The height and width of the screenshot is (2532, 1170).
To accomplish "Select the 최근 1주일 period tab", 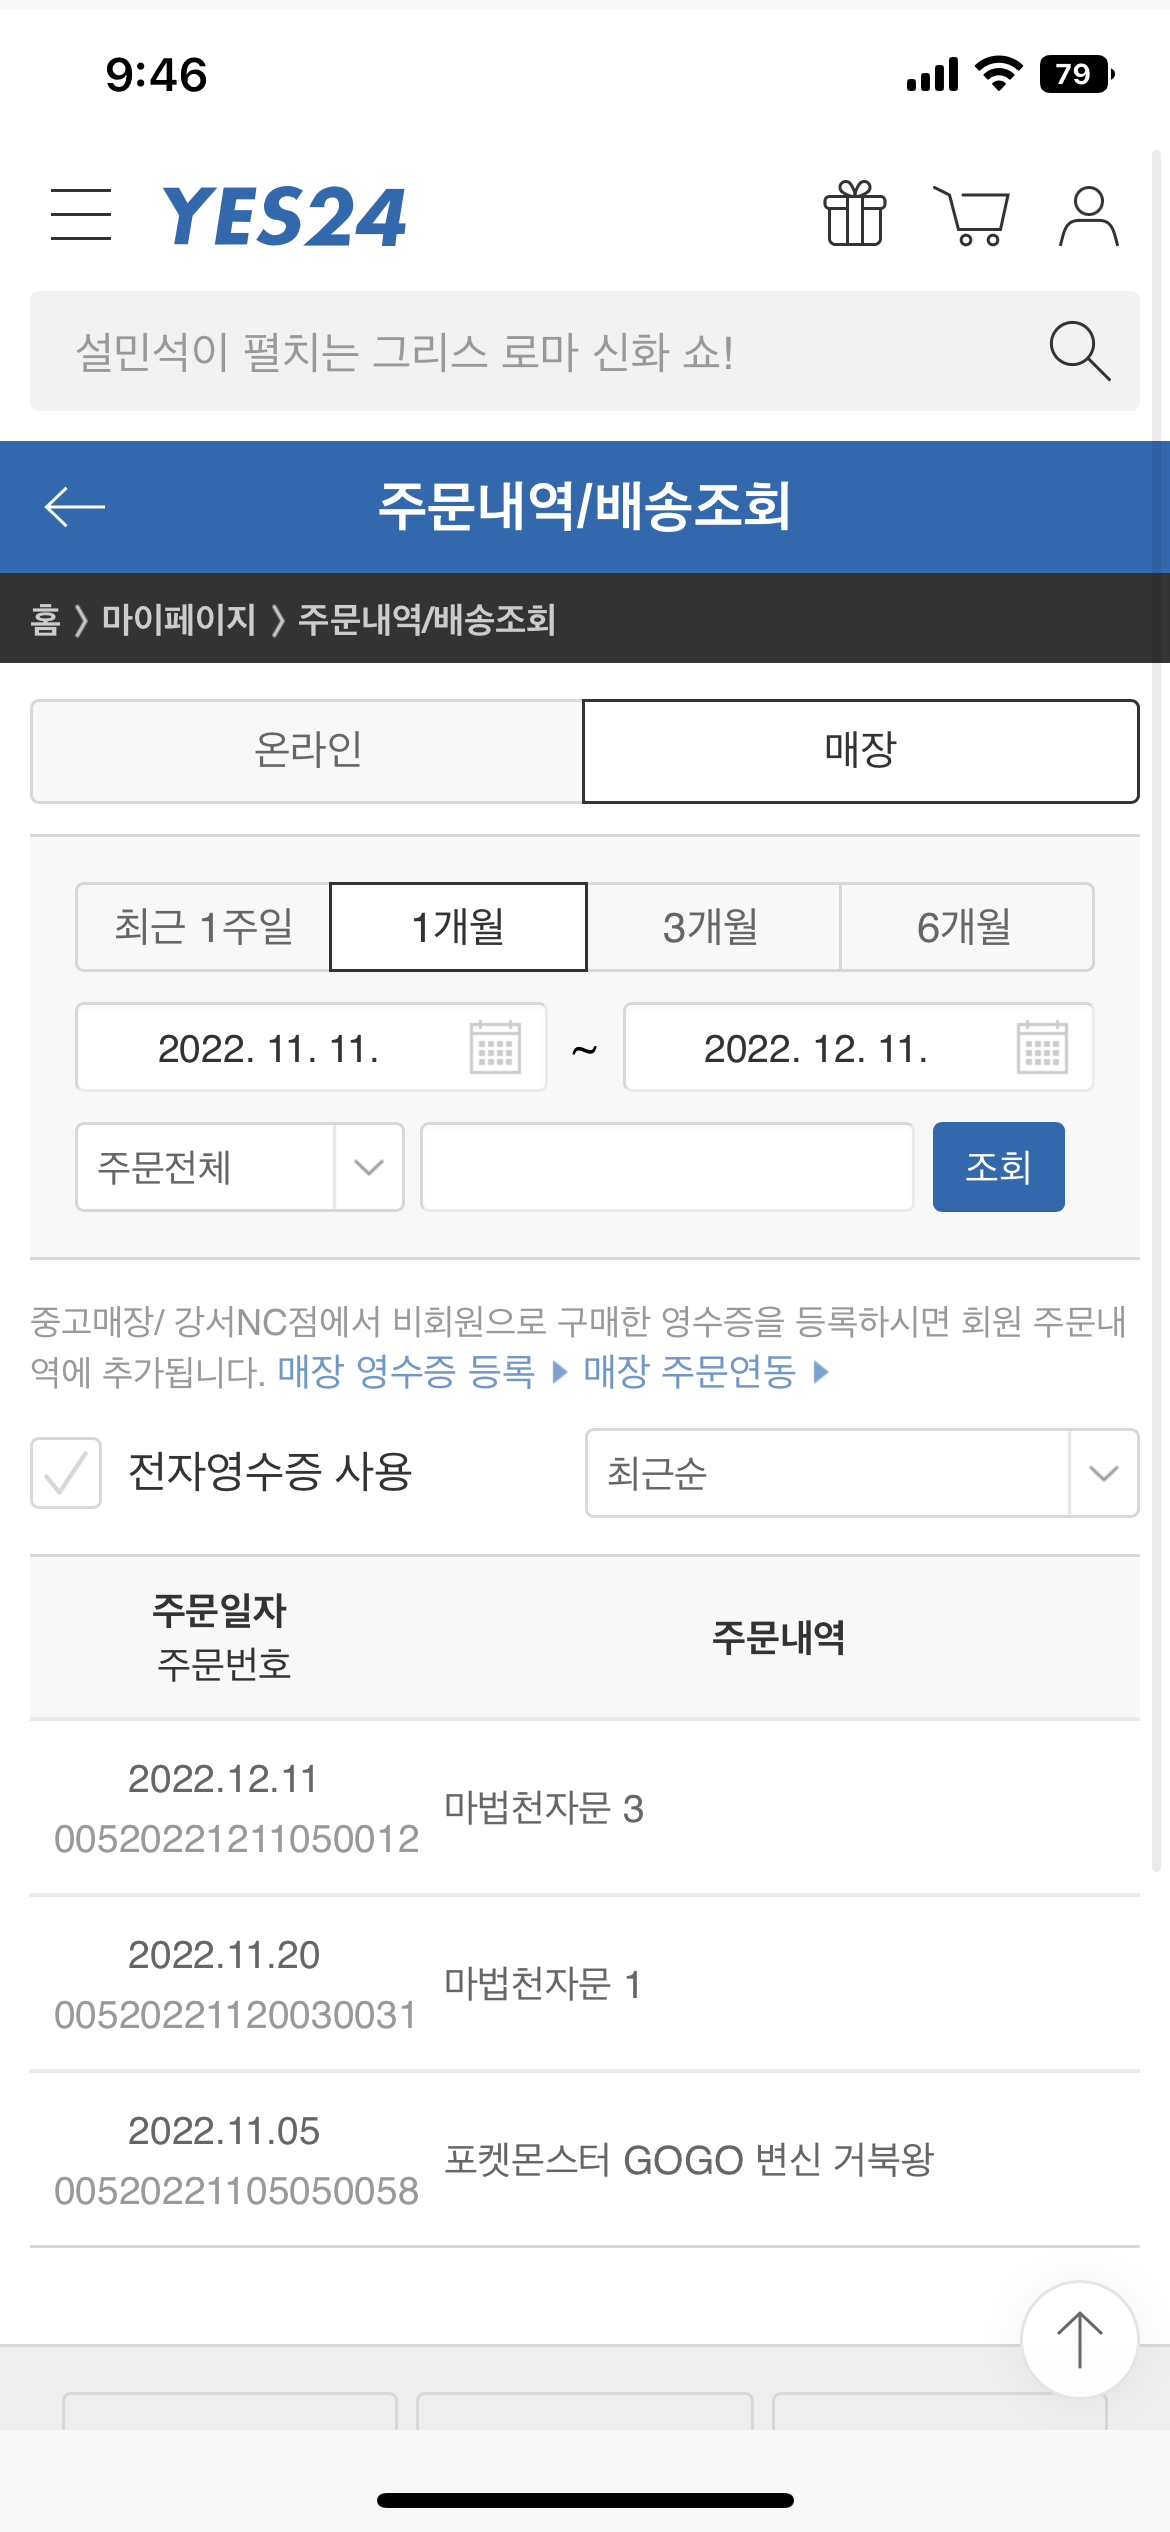I will tap(204, 927).
